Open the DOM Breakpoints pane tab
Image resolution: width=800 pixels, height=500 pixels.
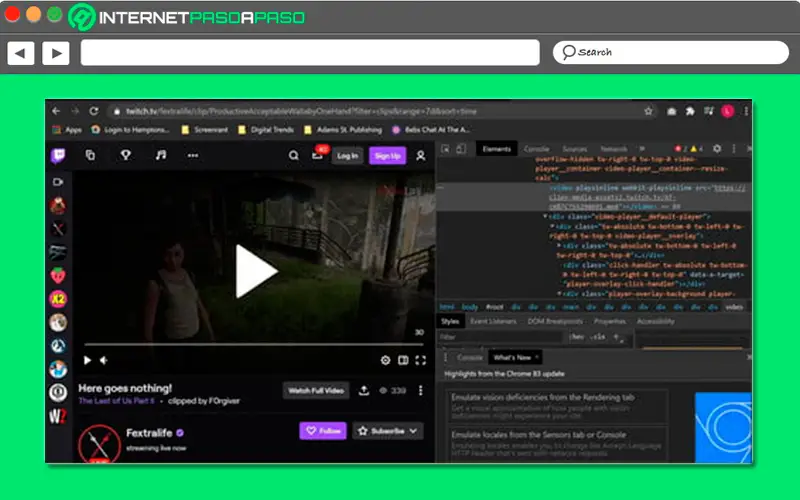coord(555,321)
